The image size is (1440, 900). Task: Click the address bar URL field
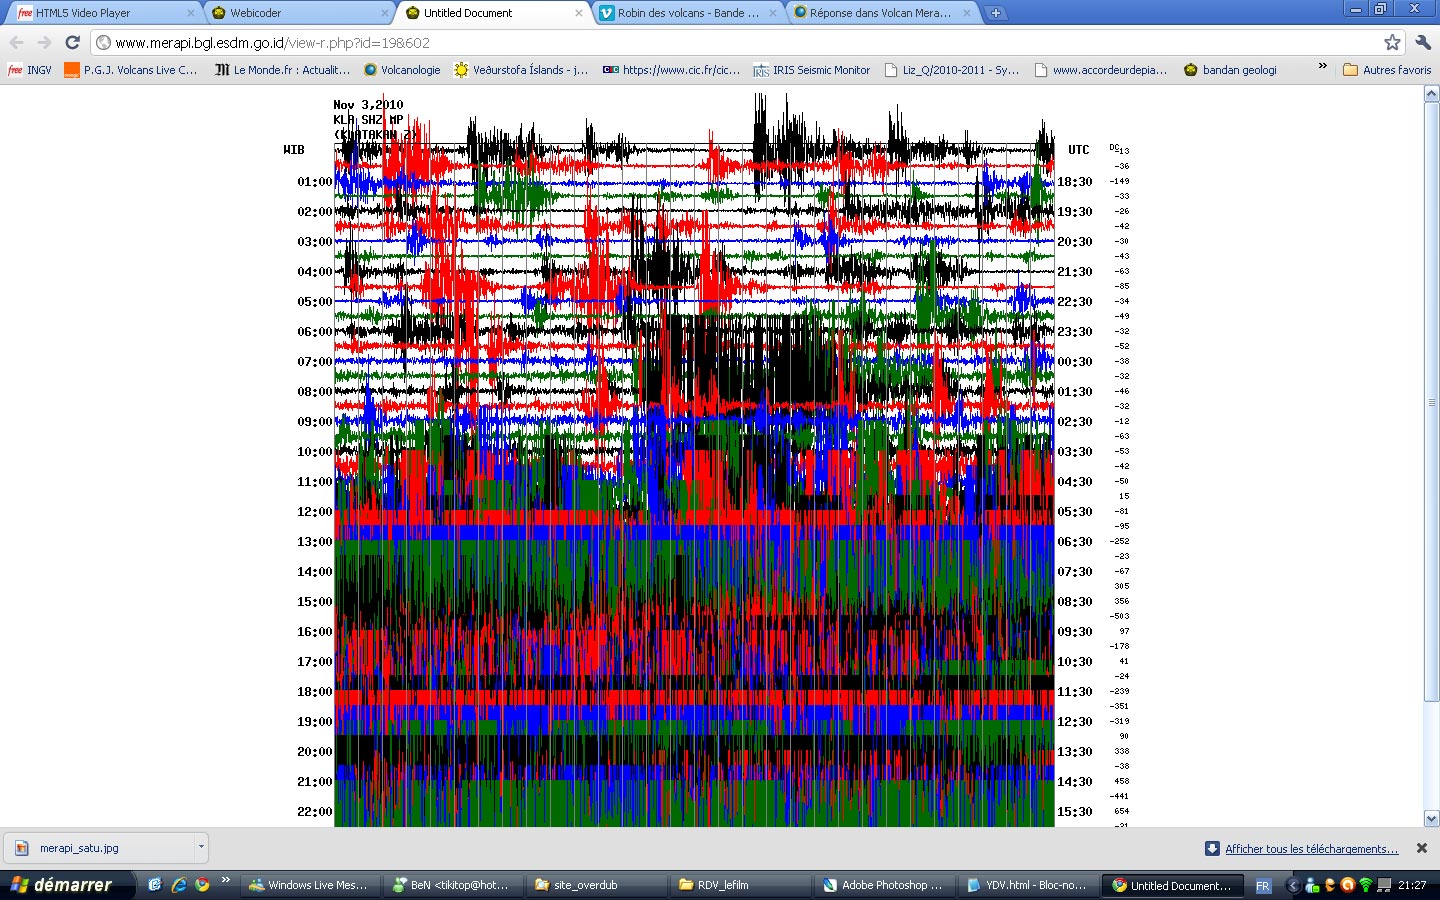(x=740, y=43)
